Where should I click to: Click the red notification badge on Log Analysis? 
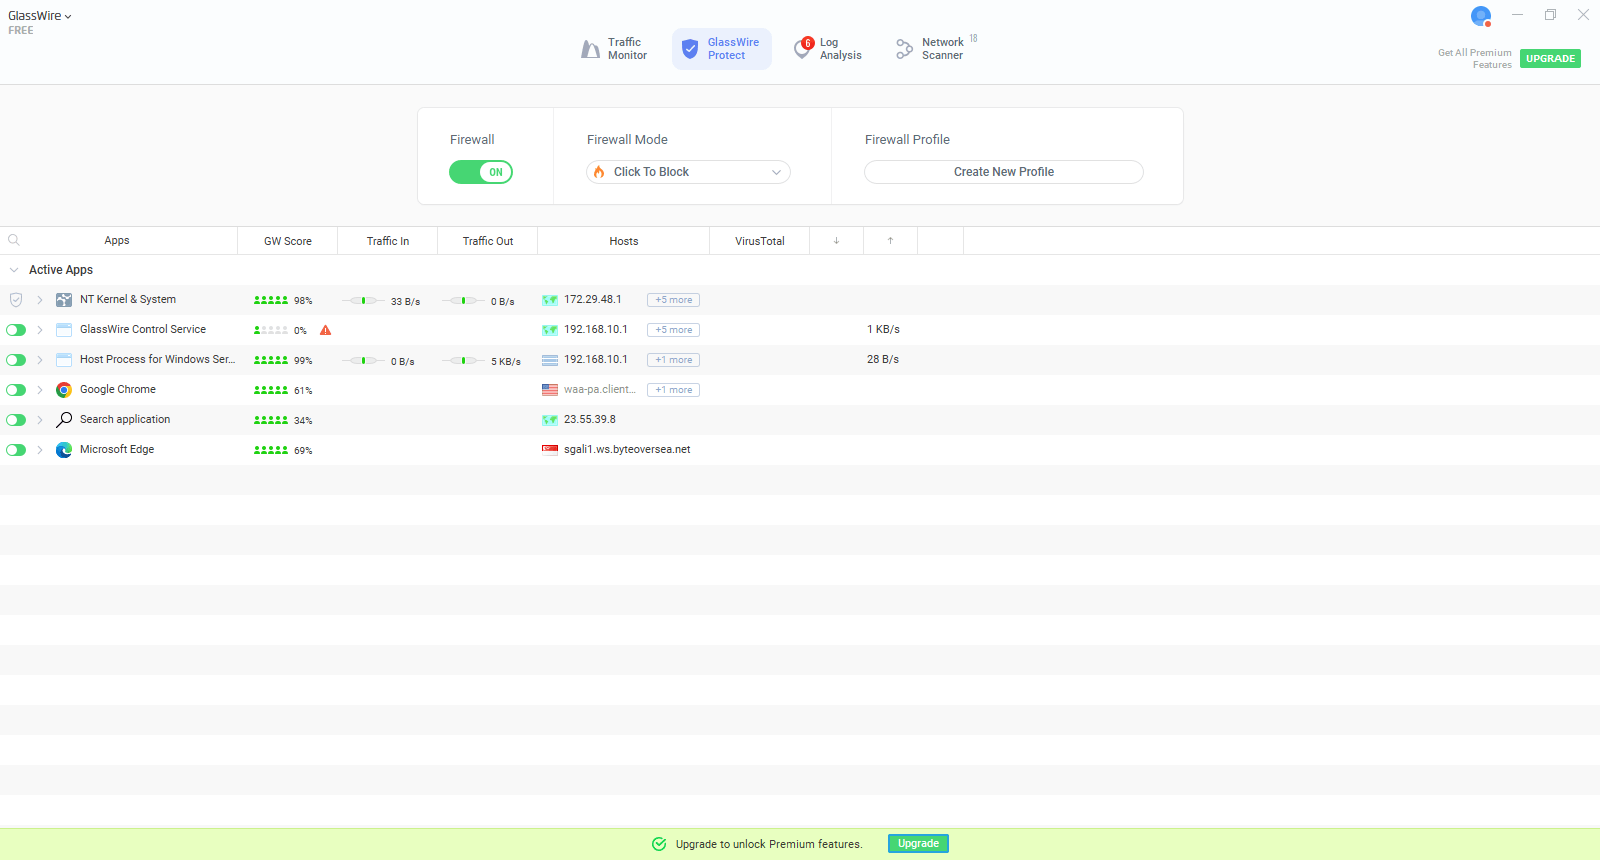click(808, 43)
